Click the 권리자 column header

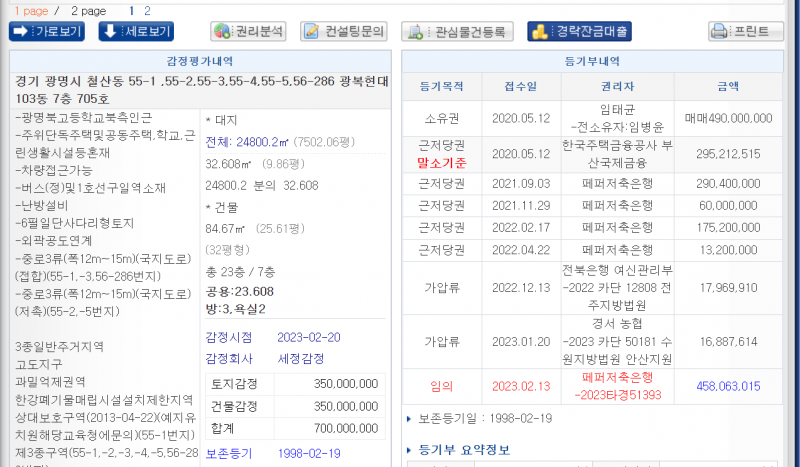(617, 86)
